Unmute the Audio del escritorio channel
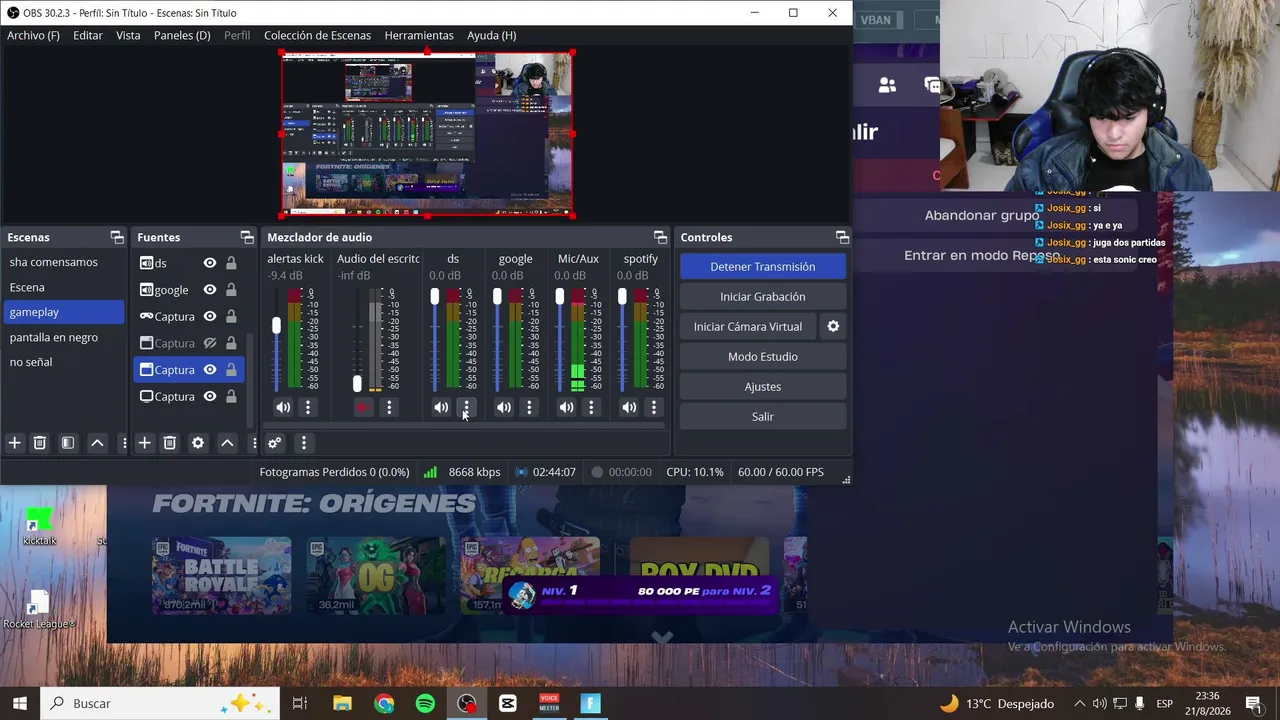Image resolution: width=1280 pixels, height=720 pixels. [x=363, y=407]
